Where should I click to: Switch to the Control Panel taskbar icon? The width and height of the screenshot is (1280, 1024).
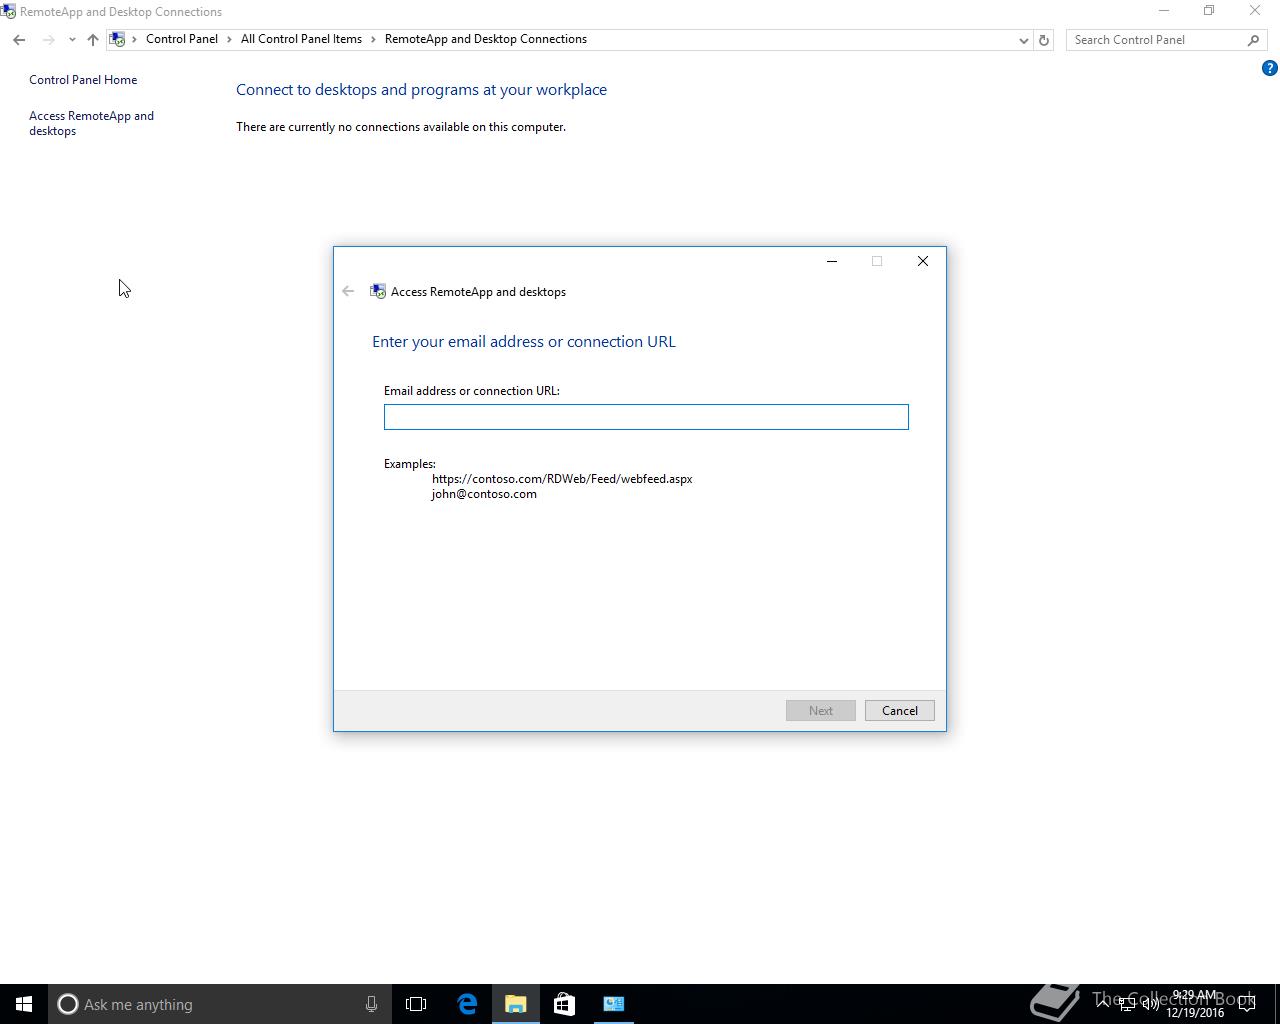point(613,1004)
